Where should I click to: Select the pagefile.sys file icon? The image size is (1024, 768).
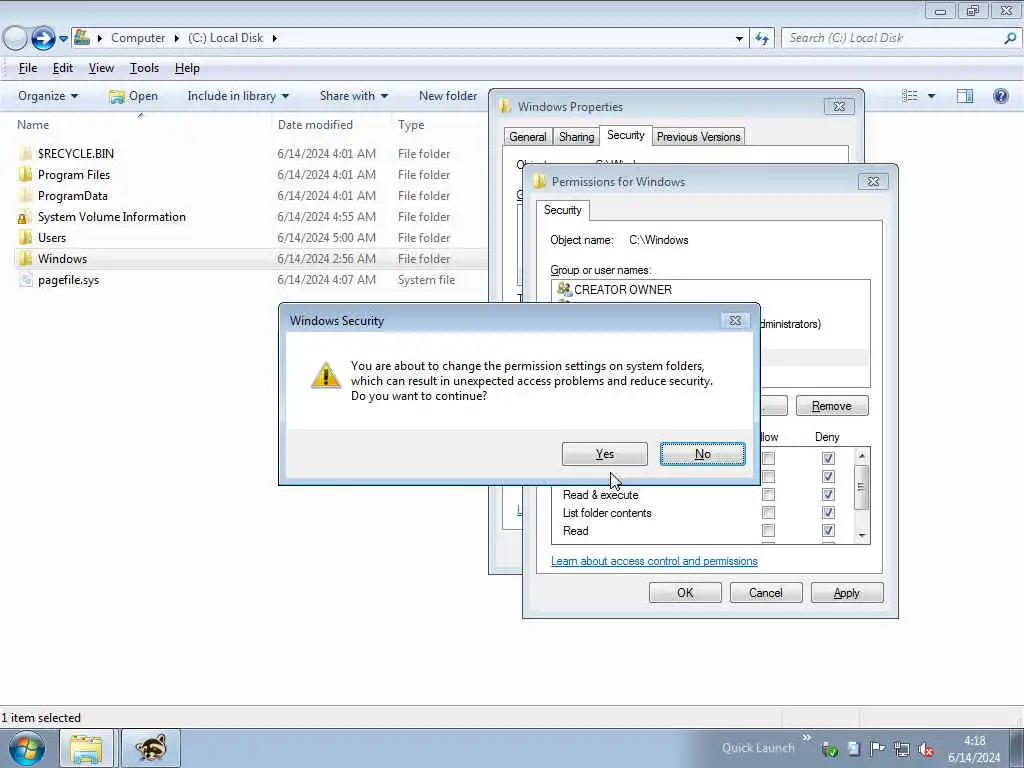pos(25,280)
